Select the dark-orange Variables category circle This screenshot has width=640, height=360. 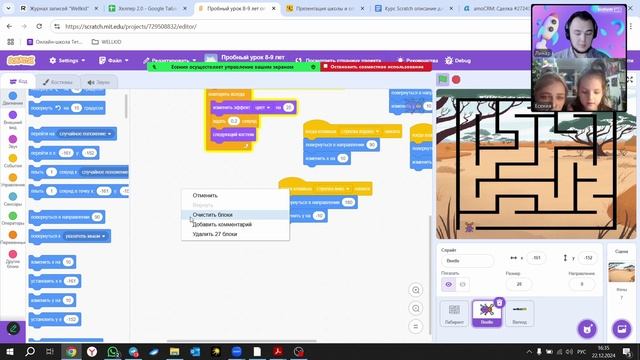coord(13,235)
